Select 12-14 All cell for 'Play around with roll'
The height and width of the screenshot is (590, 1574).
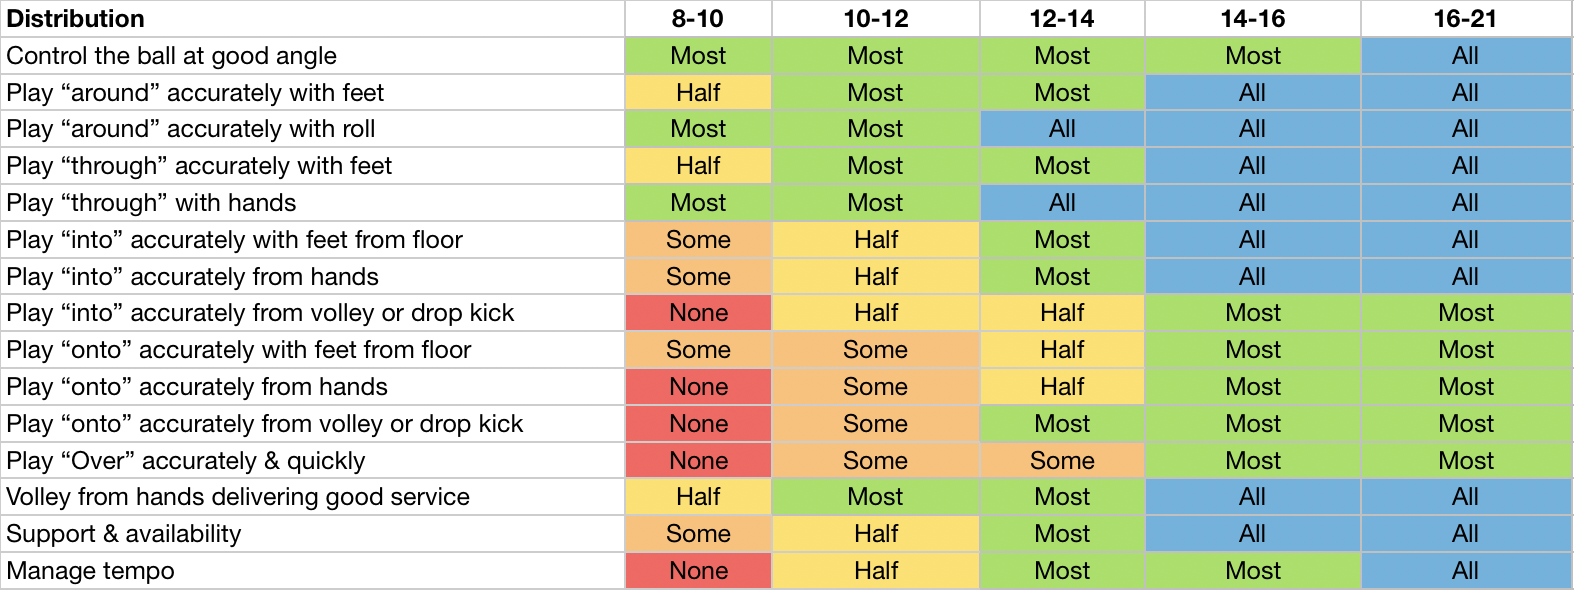pos(1062,129)
